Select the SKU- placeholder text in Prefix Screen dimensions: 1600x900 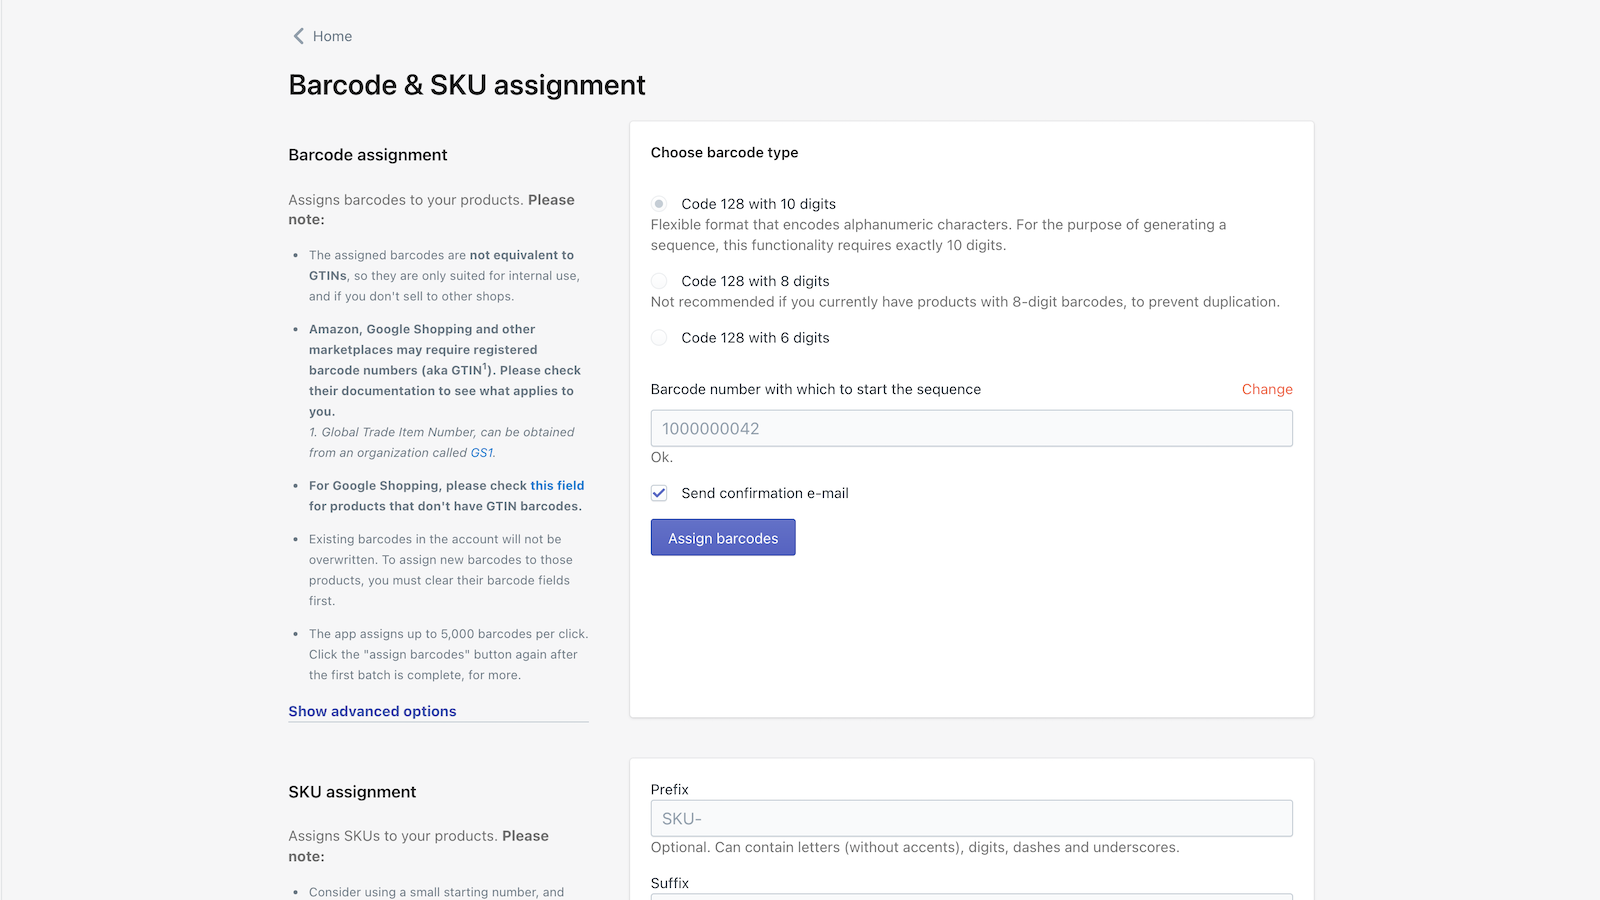(x=680, y=818)
